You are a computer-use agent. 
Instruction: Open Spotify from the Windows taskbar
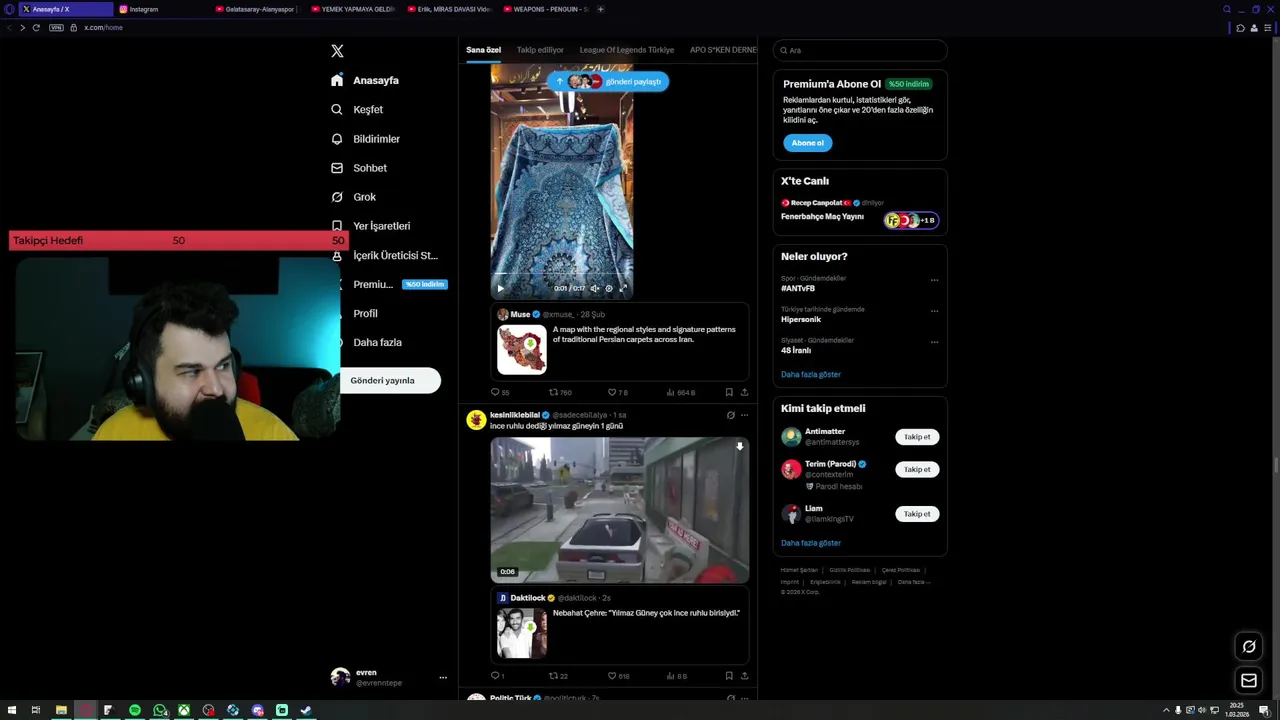tap(135, 710)
